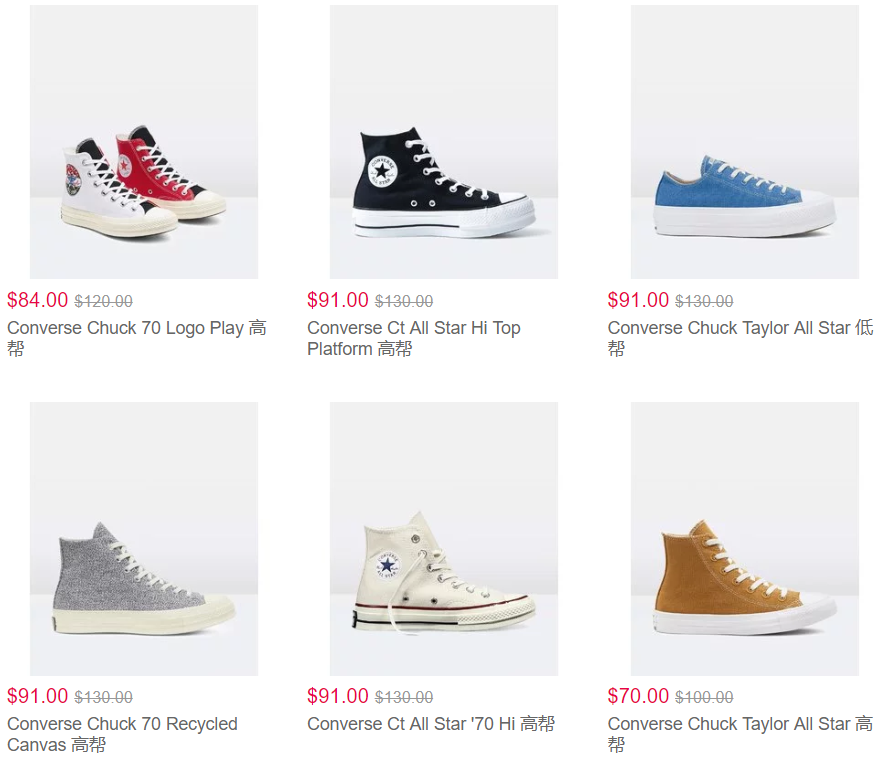
Task: Click the $91.00 price under grey shoe
Action: (38, 696)
